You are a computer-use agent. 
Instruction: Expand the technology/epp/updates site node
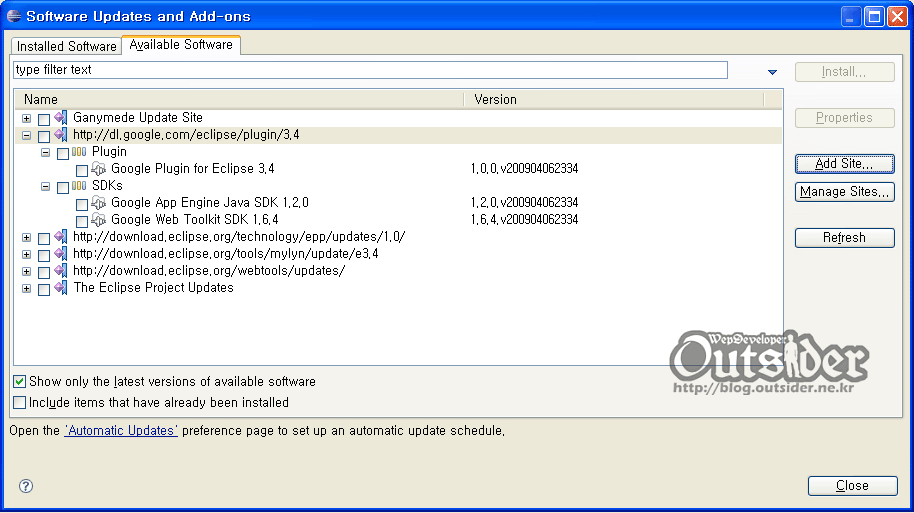tap(26, 237)
